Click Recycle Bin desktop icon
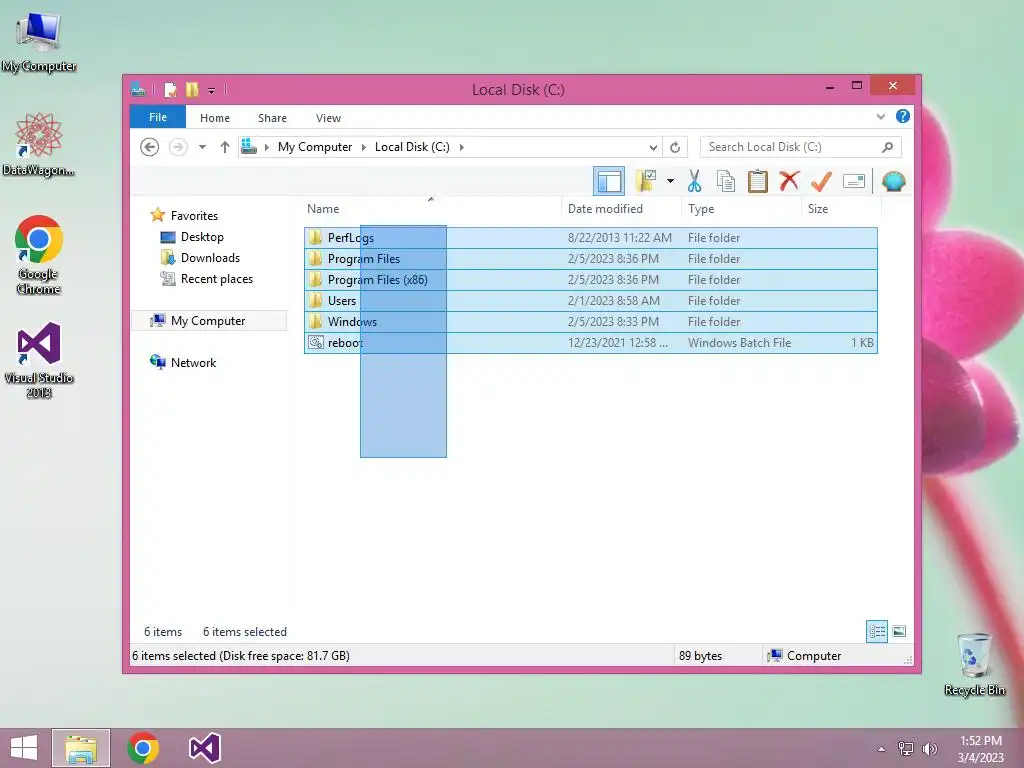1024x768 pixels. [974, 664]
